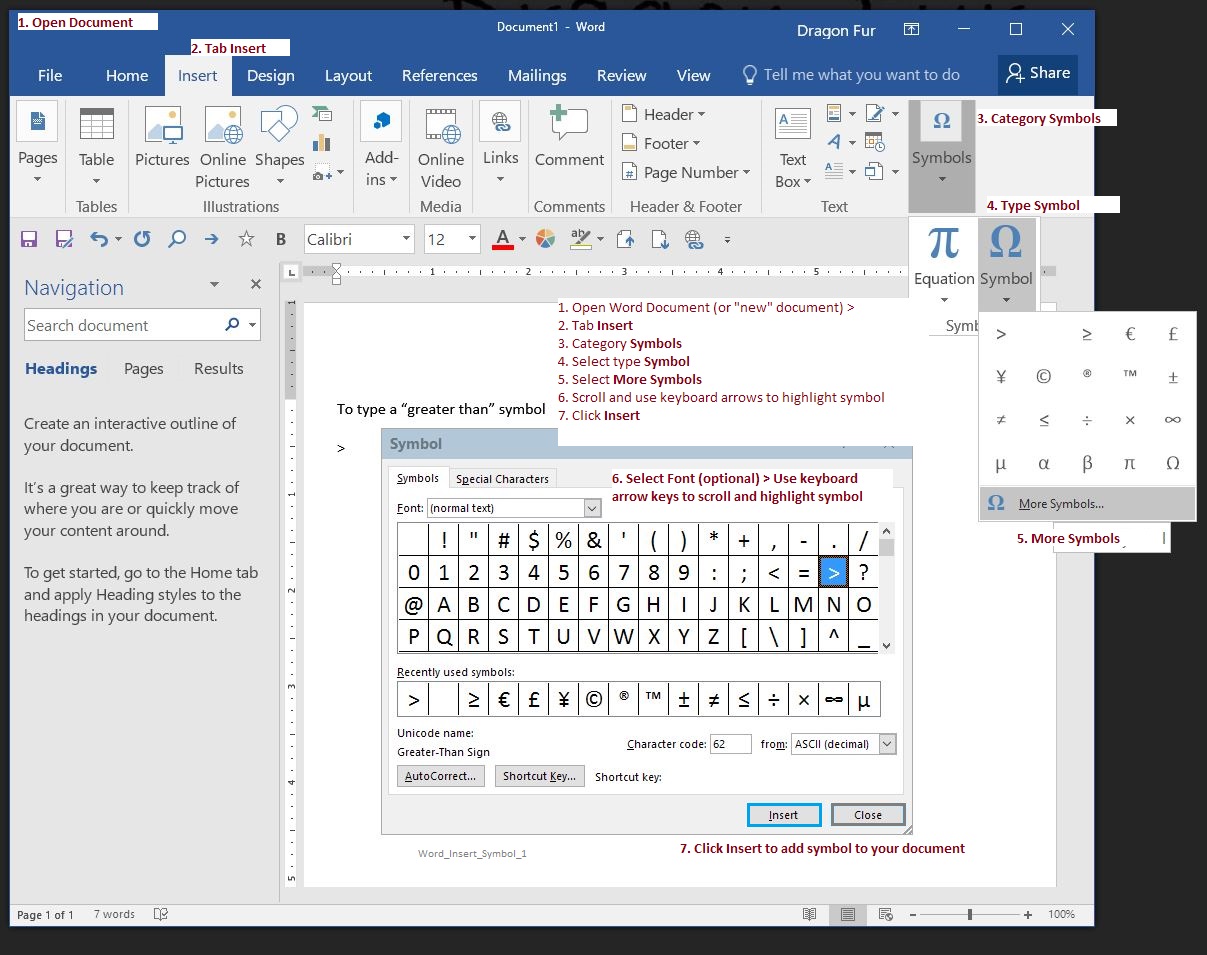Click the Shortcut Key button
This screenshot has width=1207, height=955.
pos(539,776)
